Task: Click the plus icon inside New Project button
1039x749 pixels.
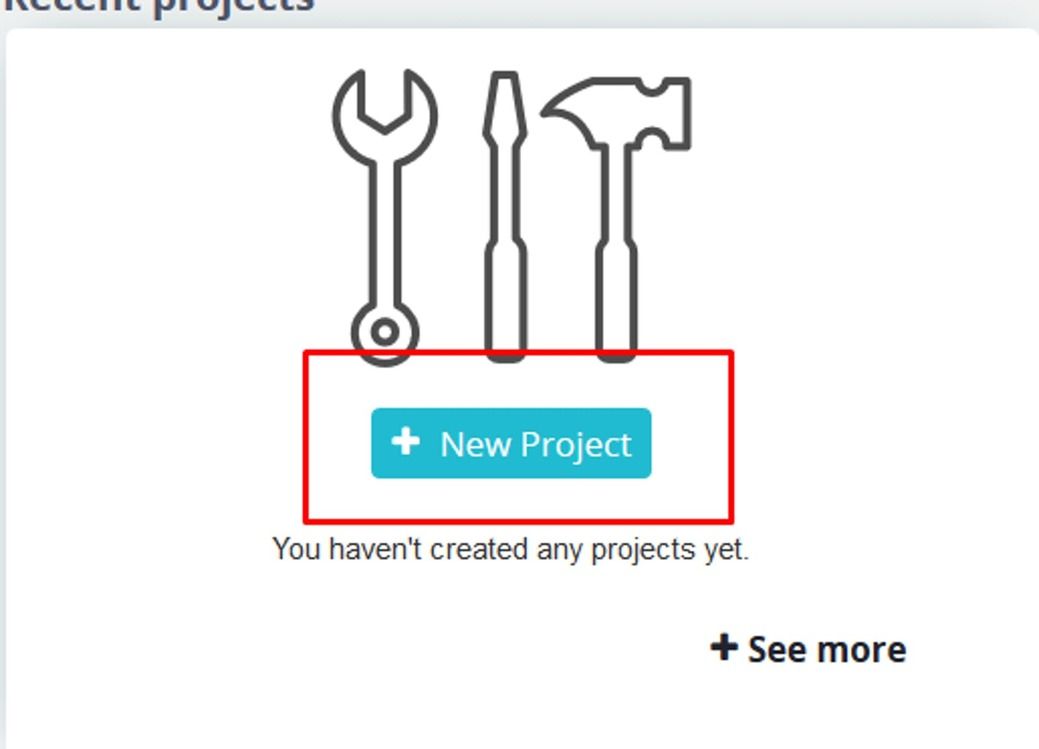Action: 405,441
